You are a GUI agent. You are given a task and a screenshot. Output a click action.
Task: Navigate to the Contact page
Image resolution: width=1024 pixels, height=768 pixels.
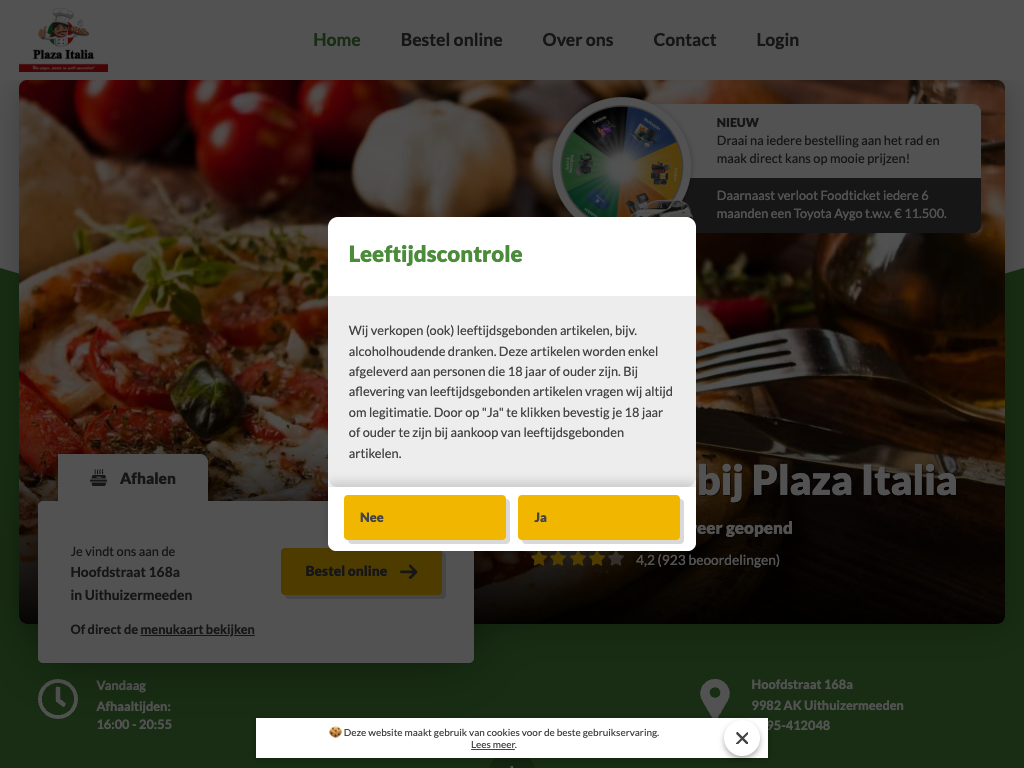(685, 40)
